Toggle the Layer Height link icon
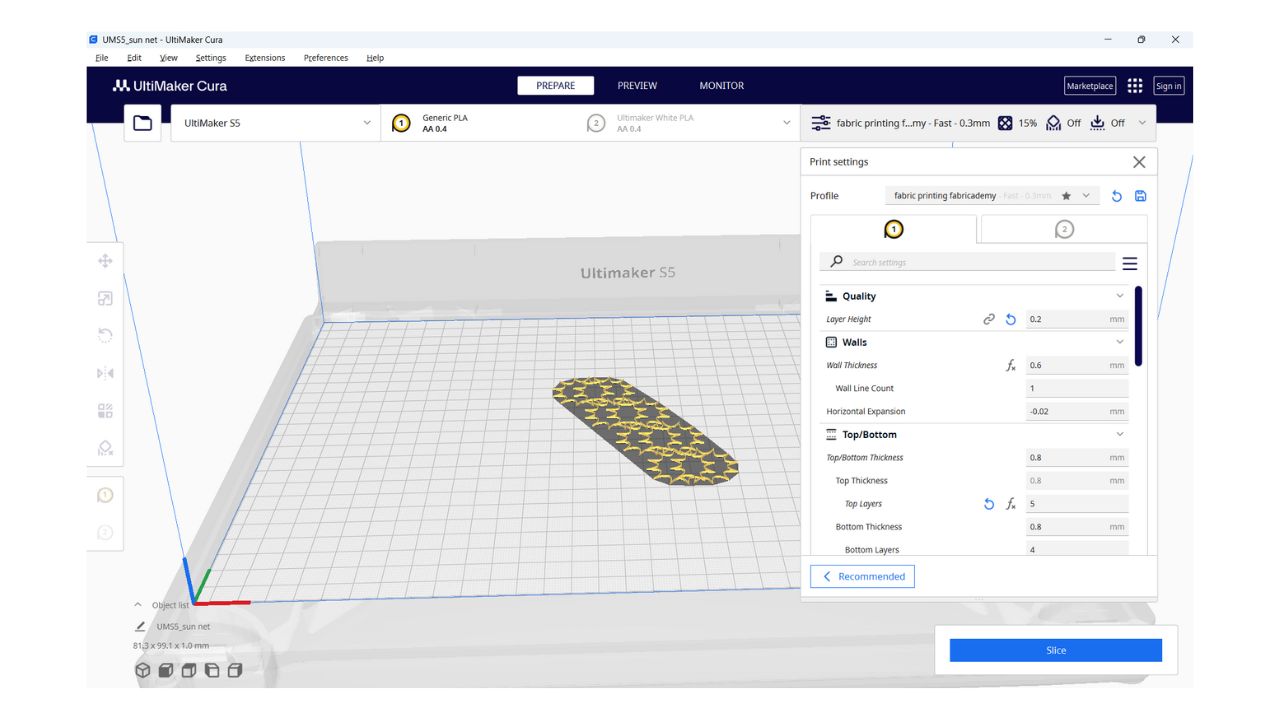The height and width of the screenshot is (720, 1280). (989, 320)
